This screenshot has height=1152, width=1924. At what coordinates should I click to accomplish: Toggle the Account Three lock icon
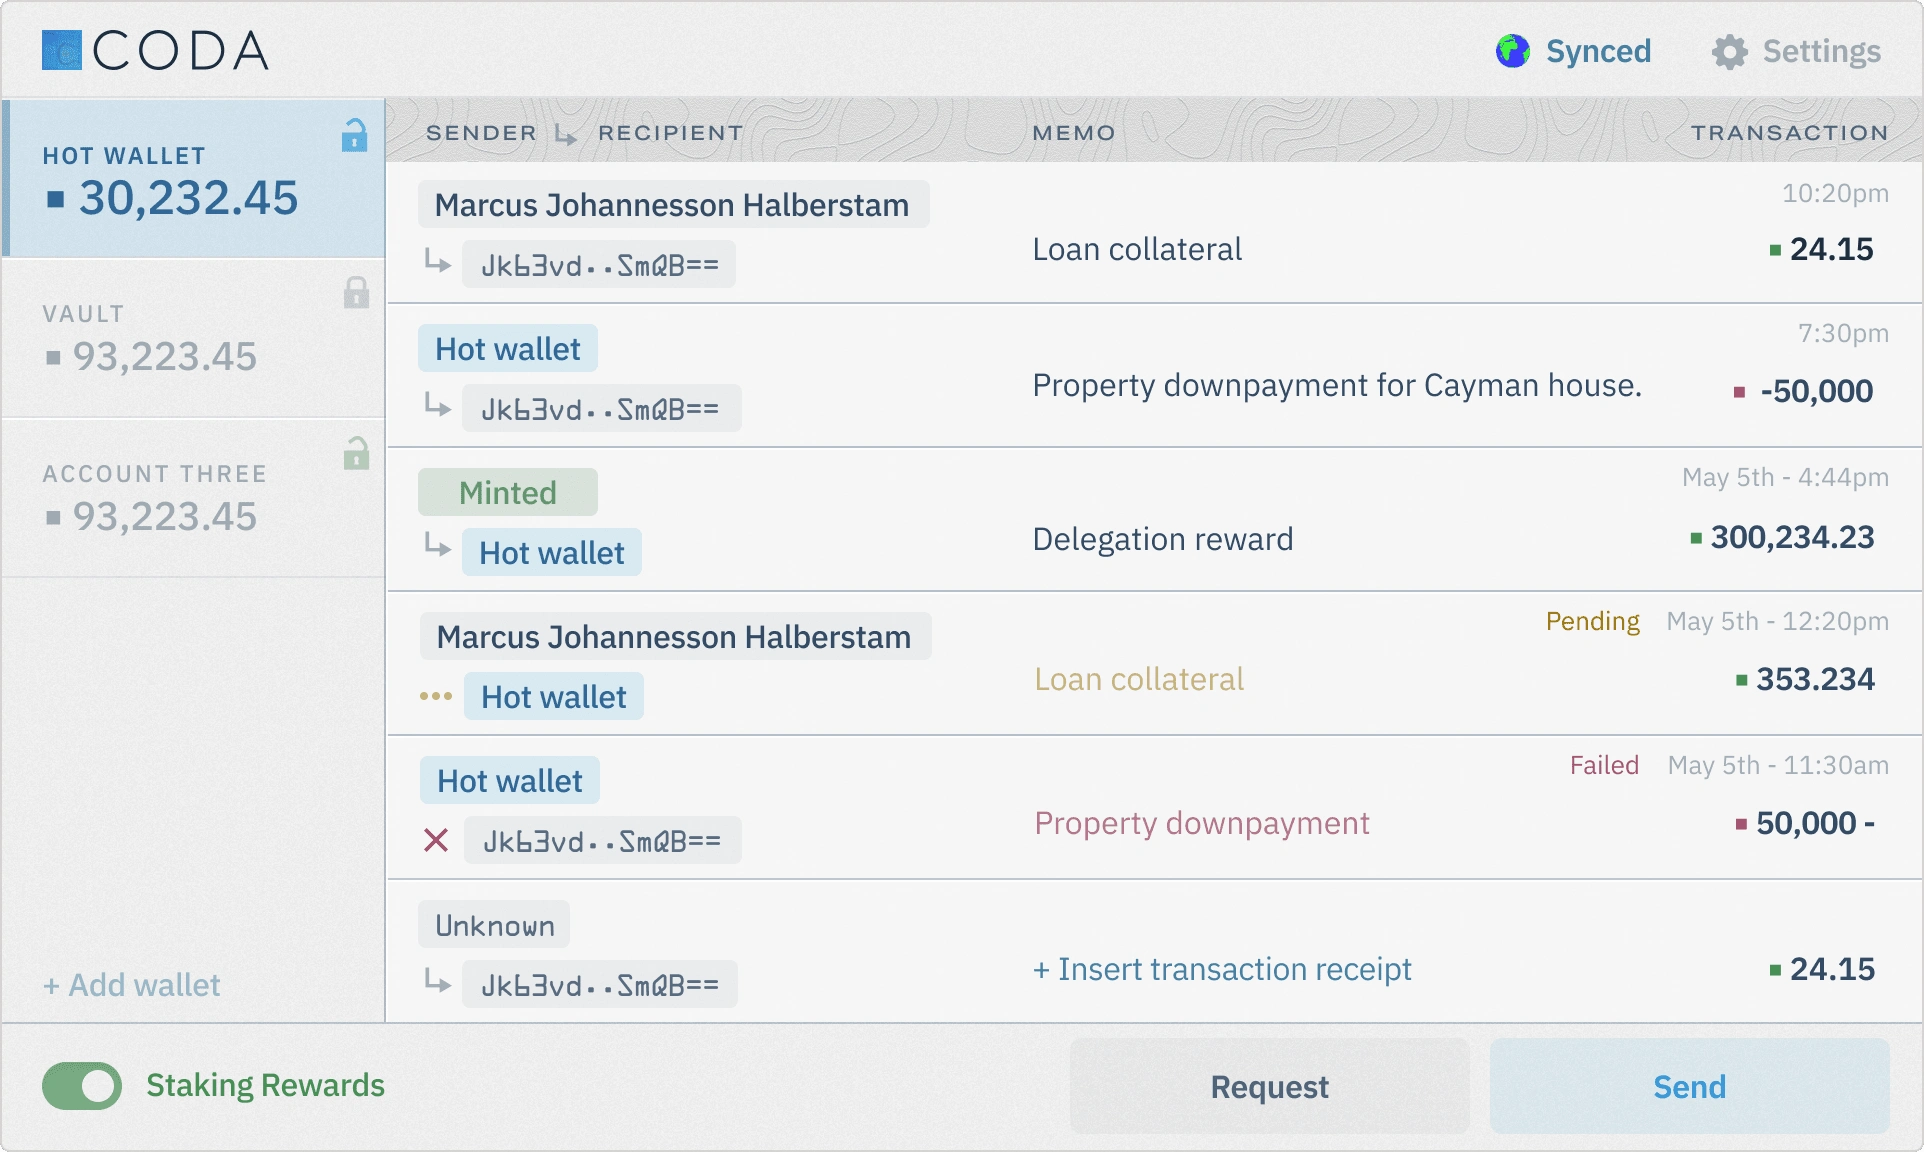tap(356, 453)
